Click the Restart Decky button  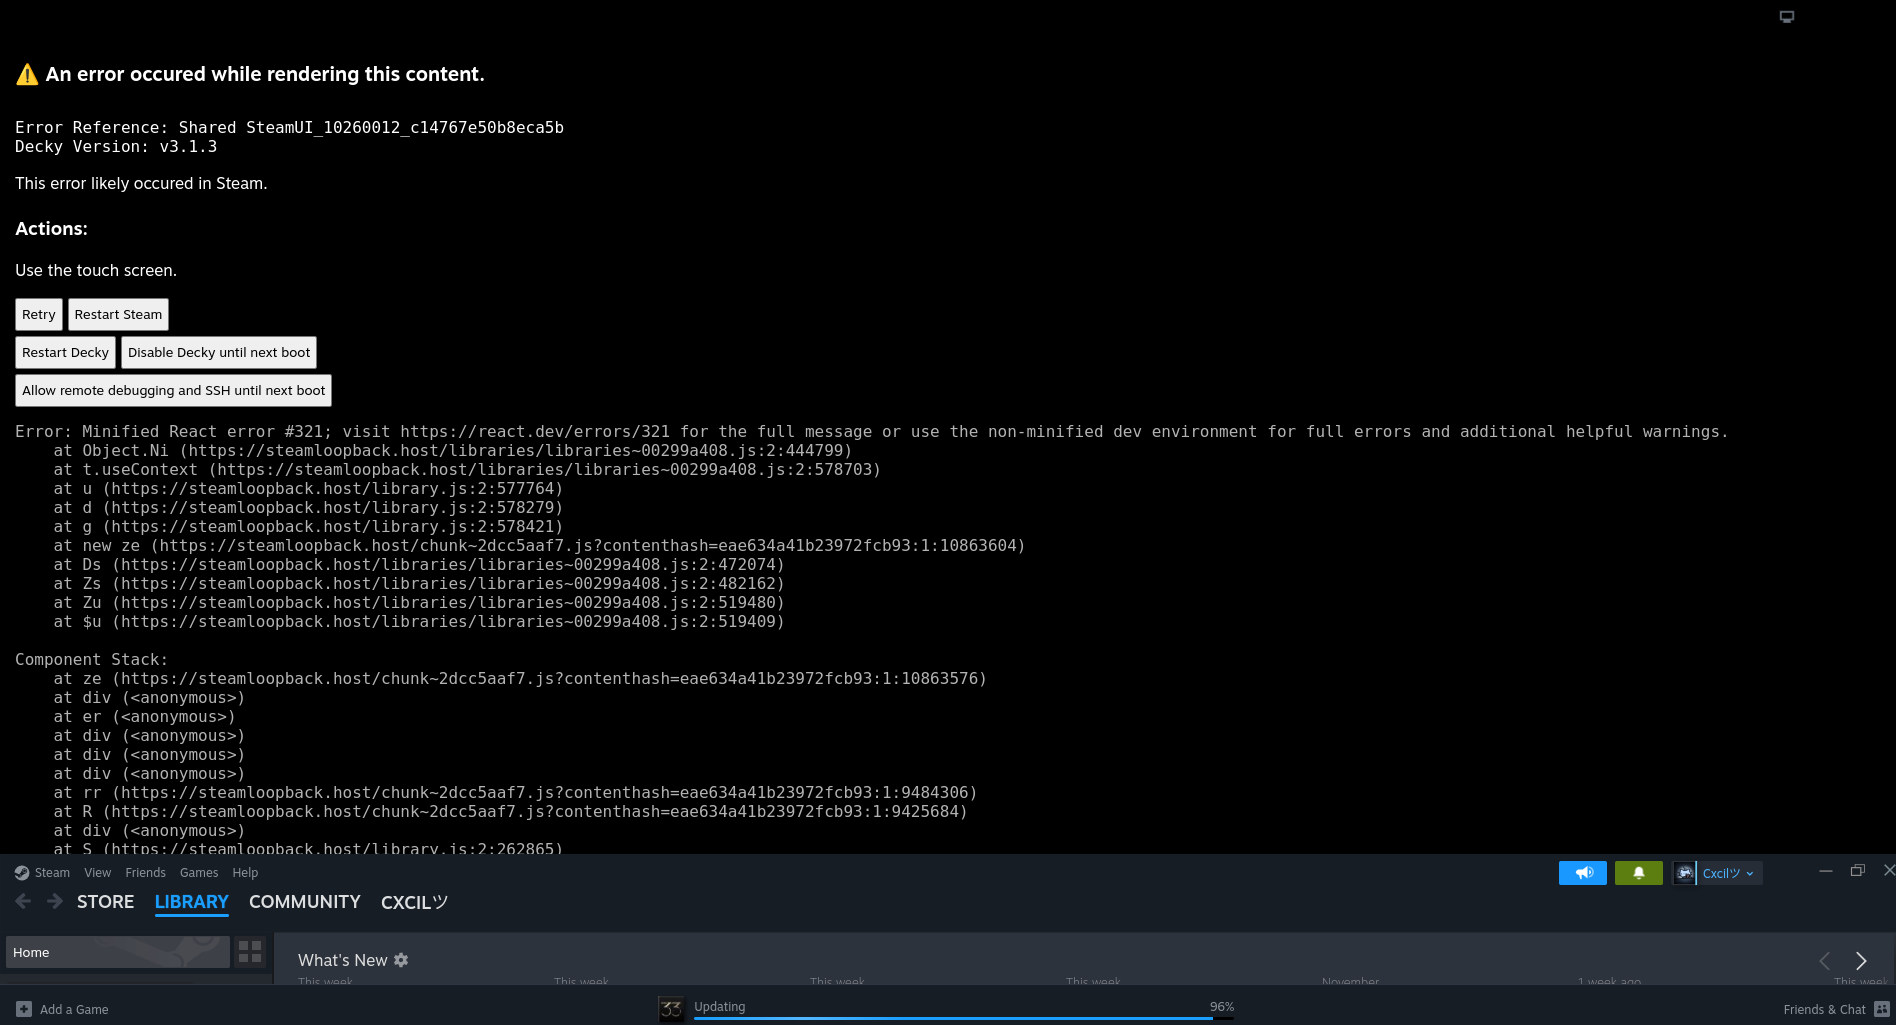[x=65, y=352]
